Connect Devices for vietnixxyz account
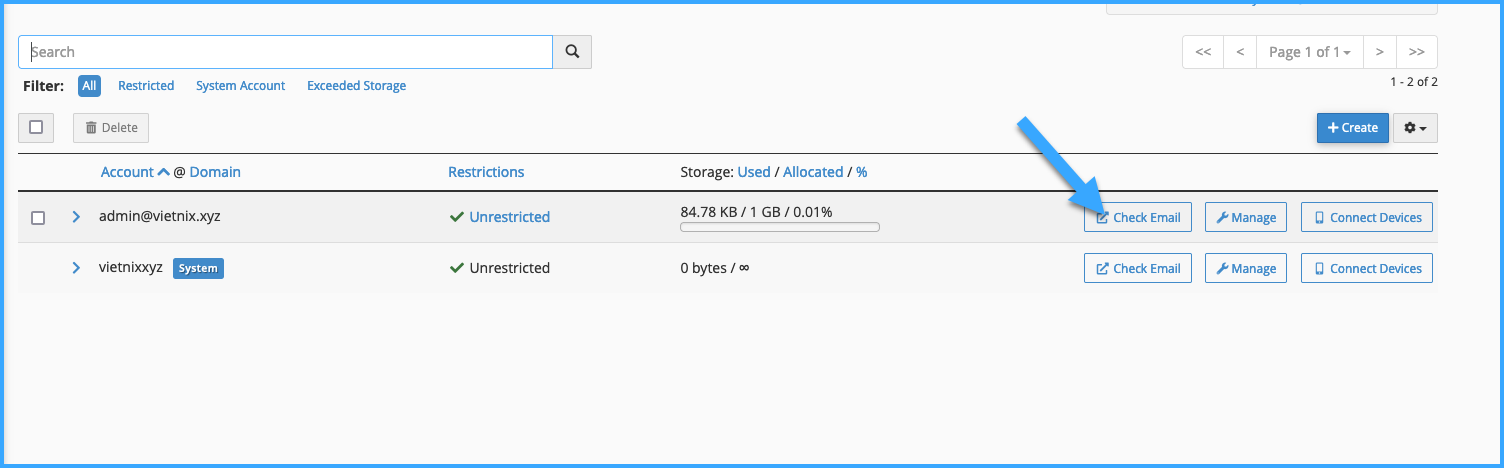The height and width of the screenshot is (468, 1504). (x=1367, y=268)
